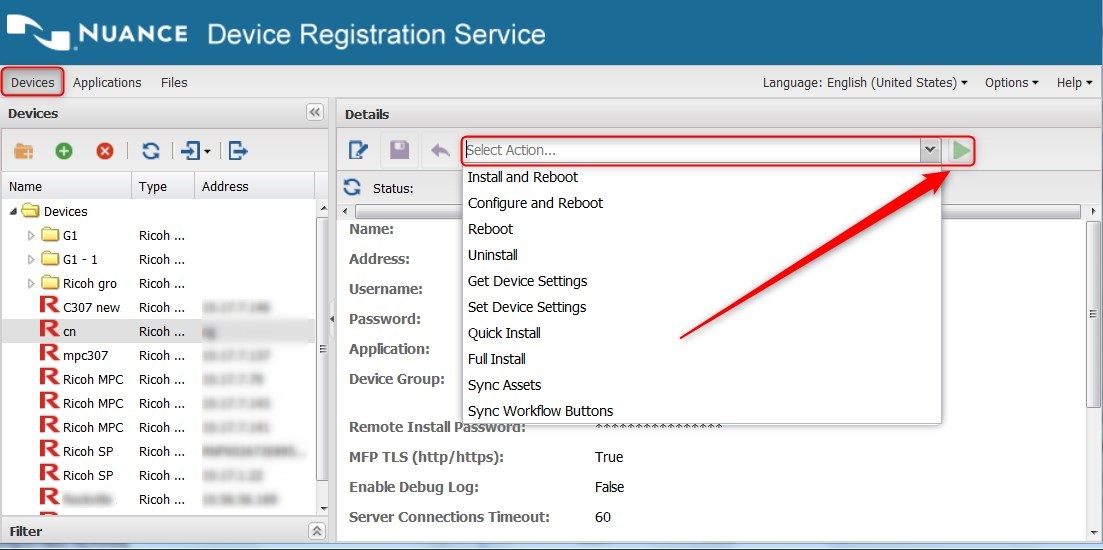Open the Options menu

pyautogui.click(x=1012, y=82)
